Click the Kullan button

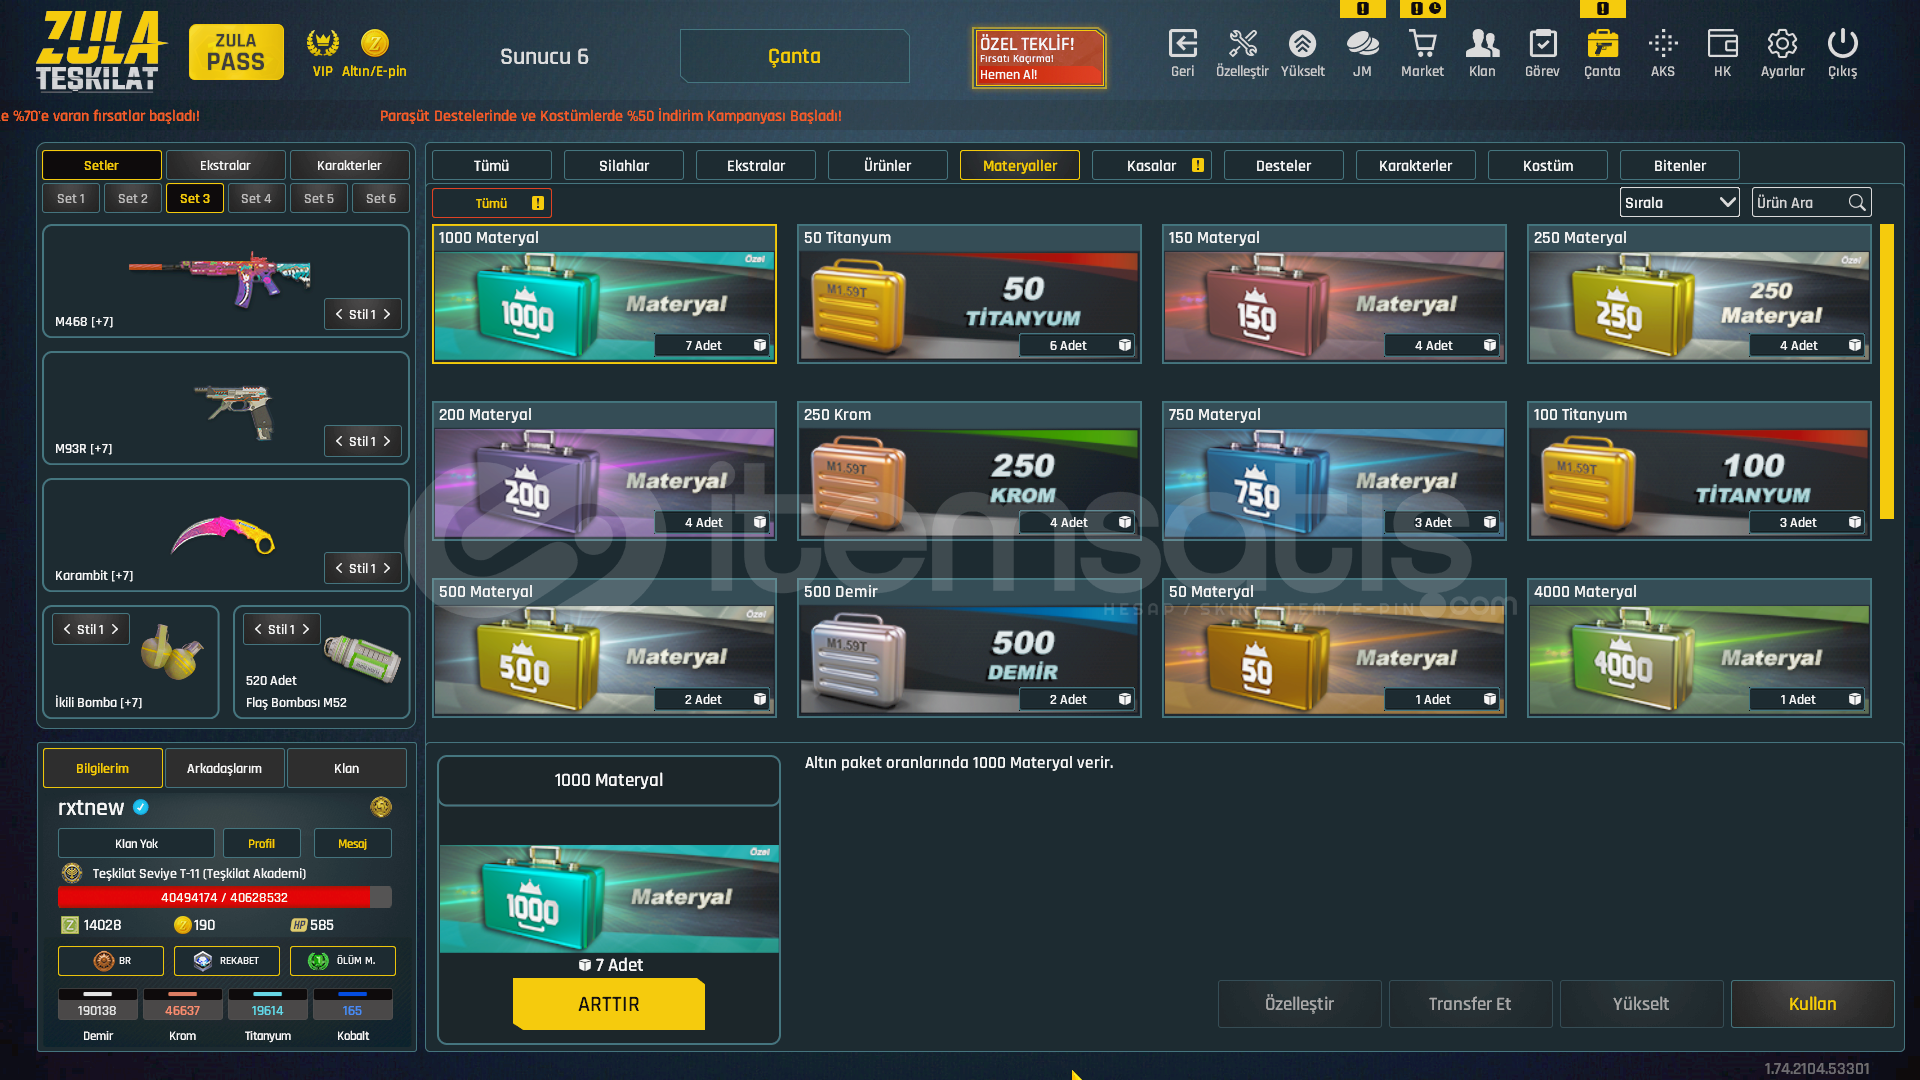pos(1813,1004)
